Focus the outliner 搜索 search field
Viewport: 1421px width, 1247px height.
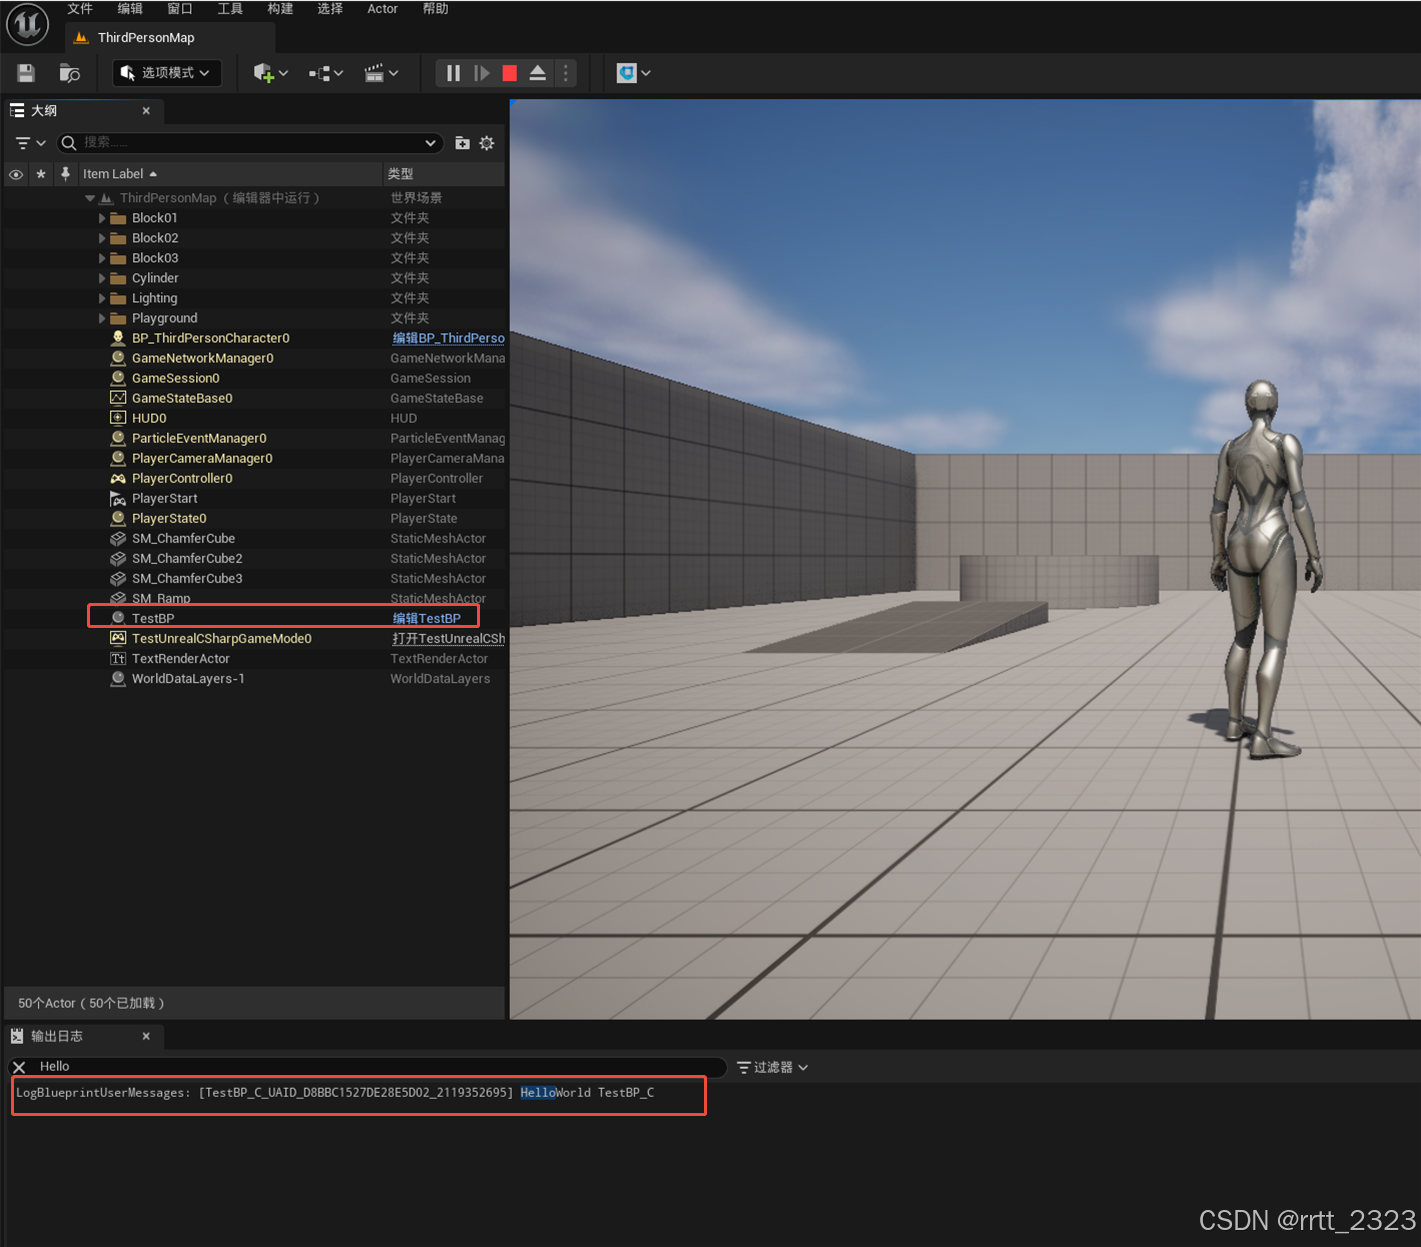click(x=250, y=143)
